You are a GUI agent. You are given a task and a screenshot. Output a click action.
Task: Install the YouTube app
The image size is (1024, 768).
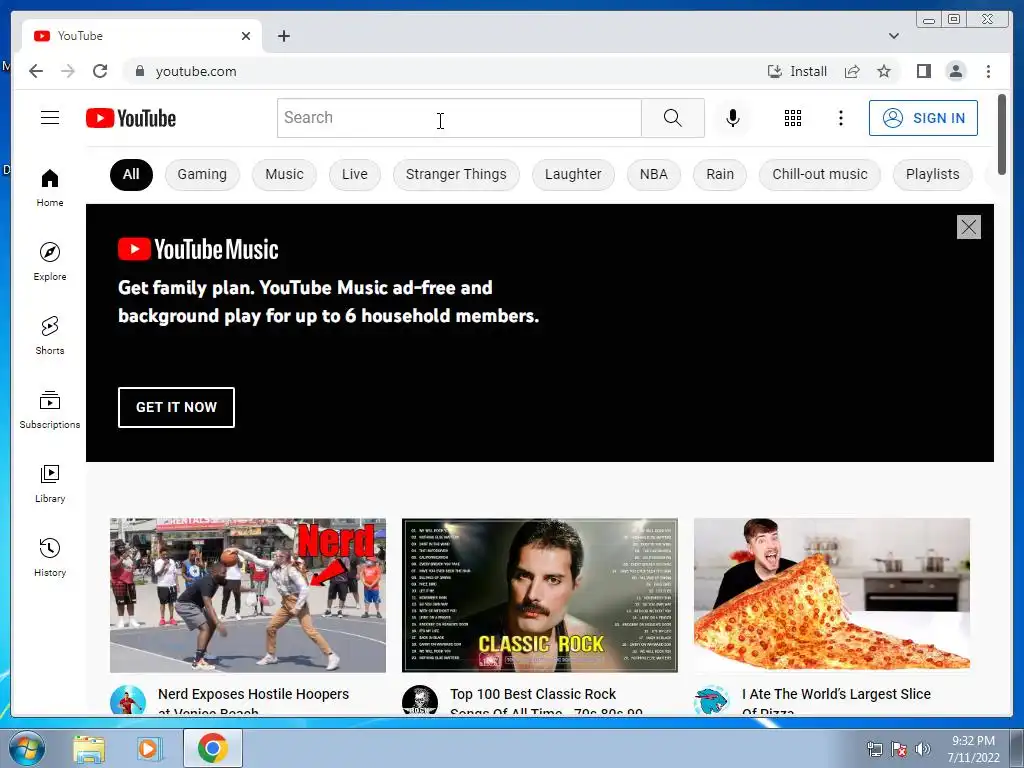tap(797, 71)
